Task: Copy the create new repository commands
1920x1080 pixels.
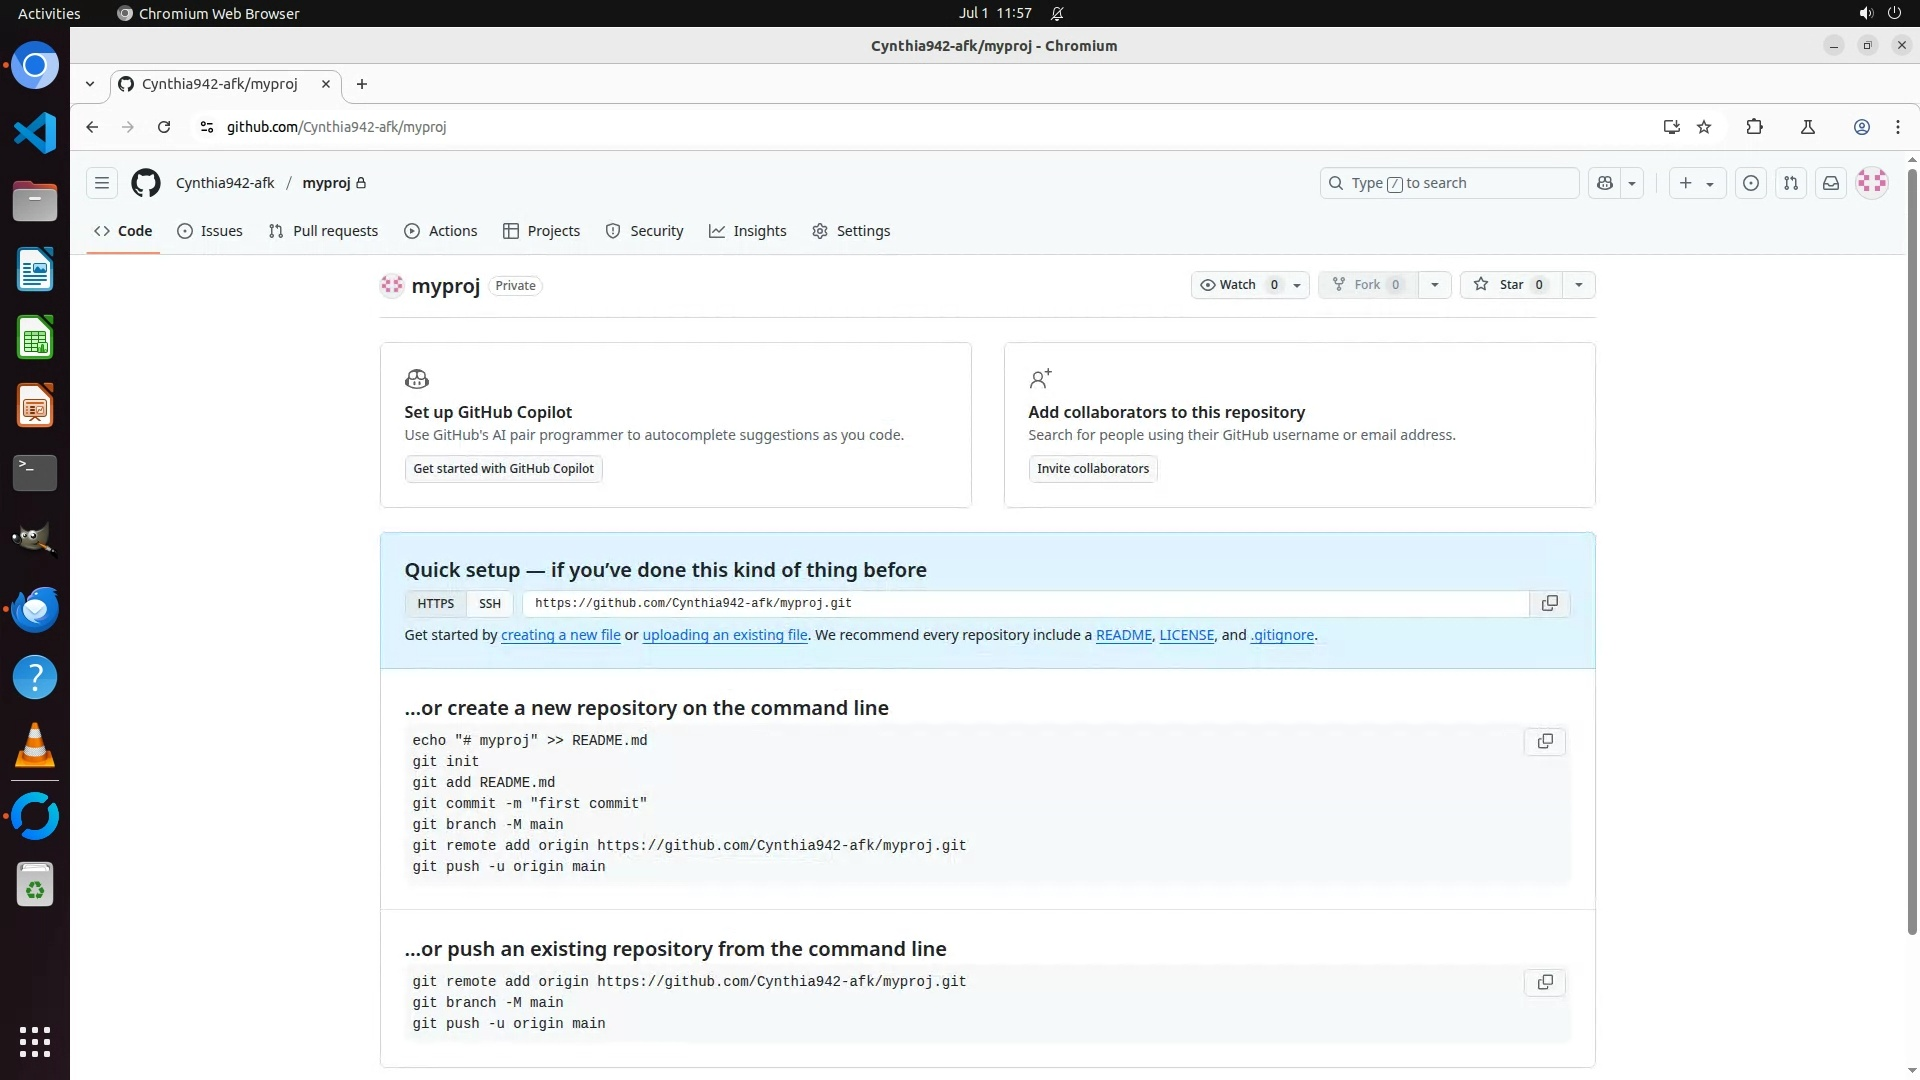Action: pos(1544,742)
